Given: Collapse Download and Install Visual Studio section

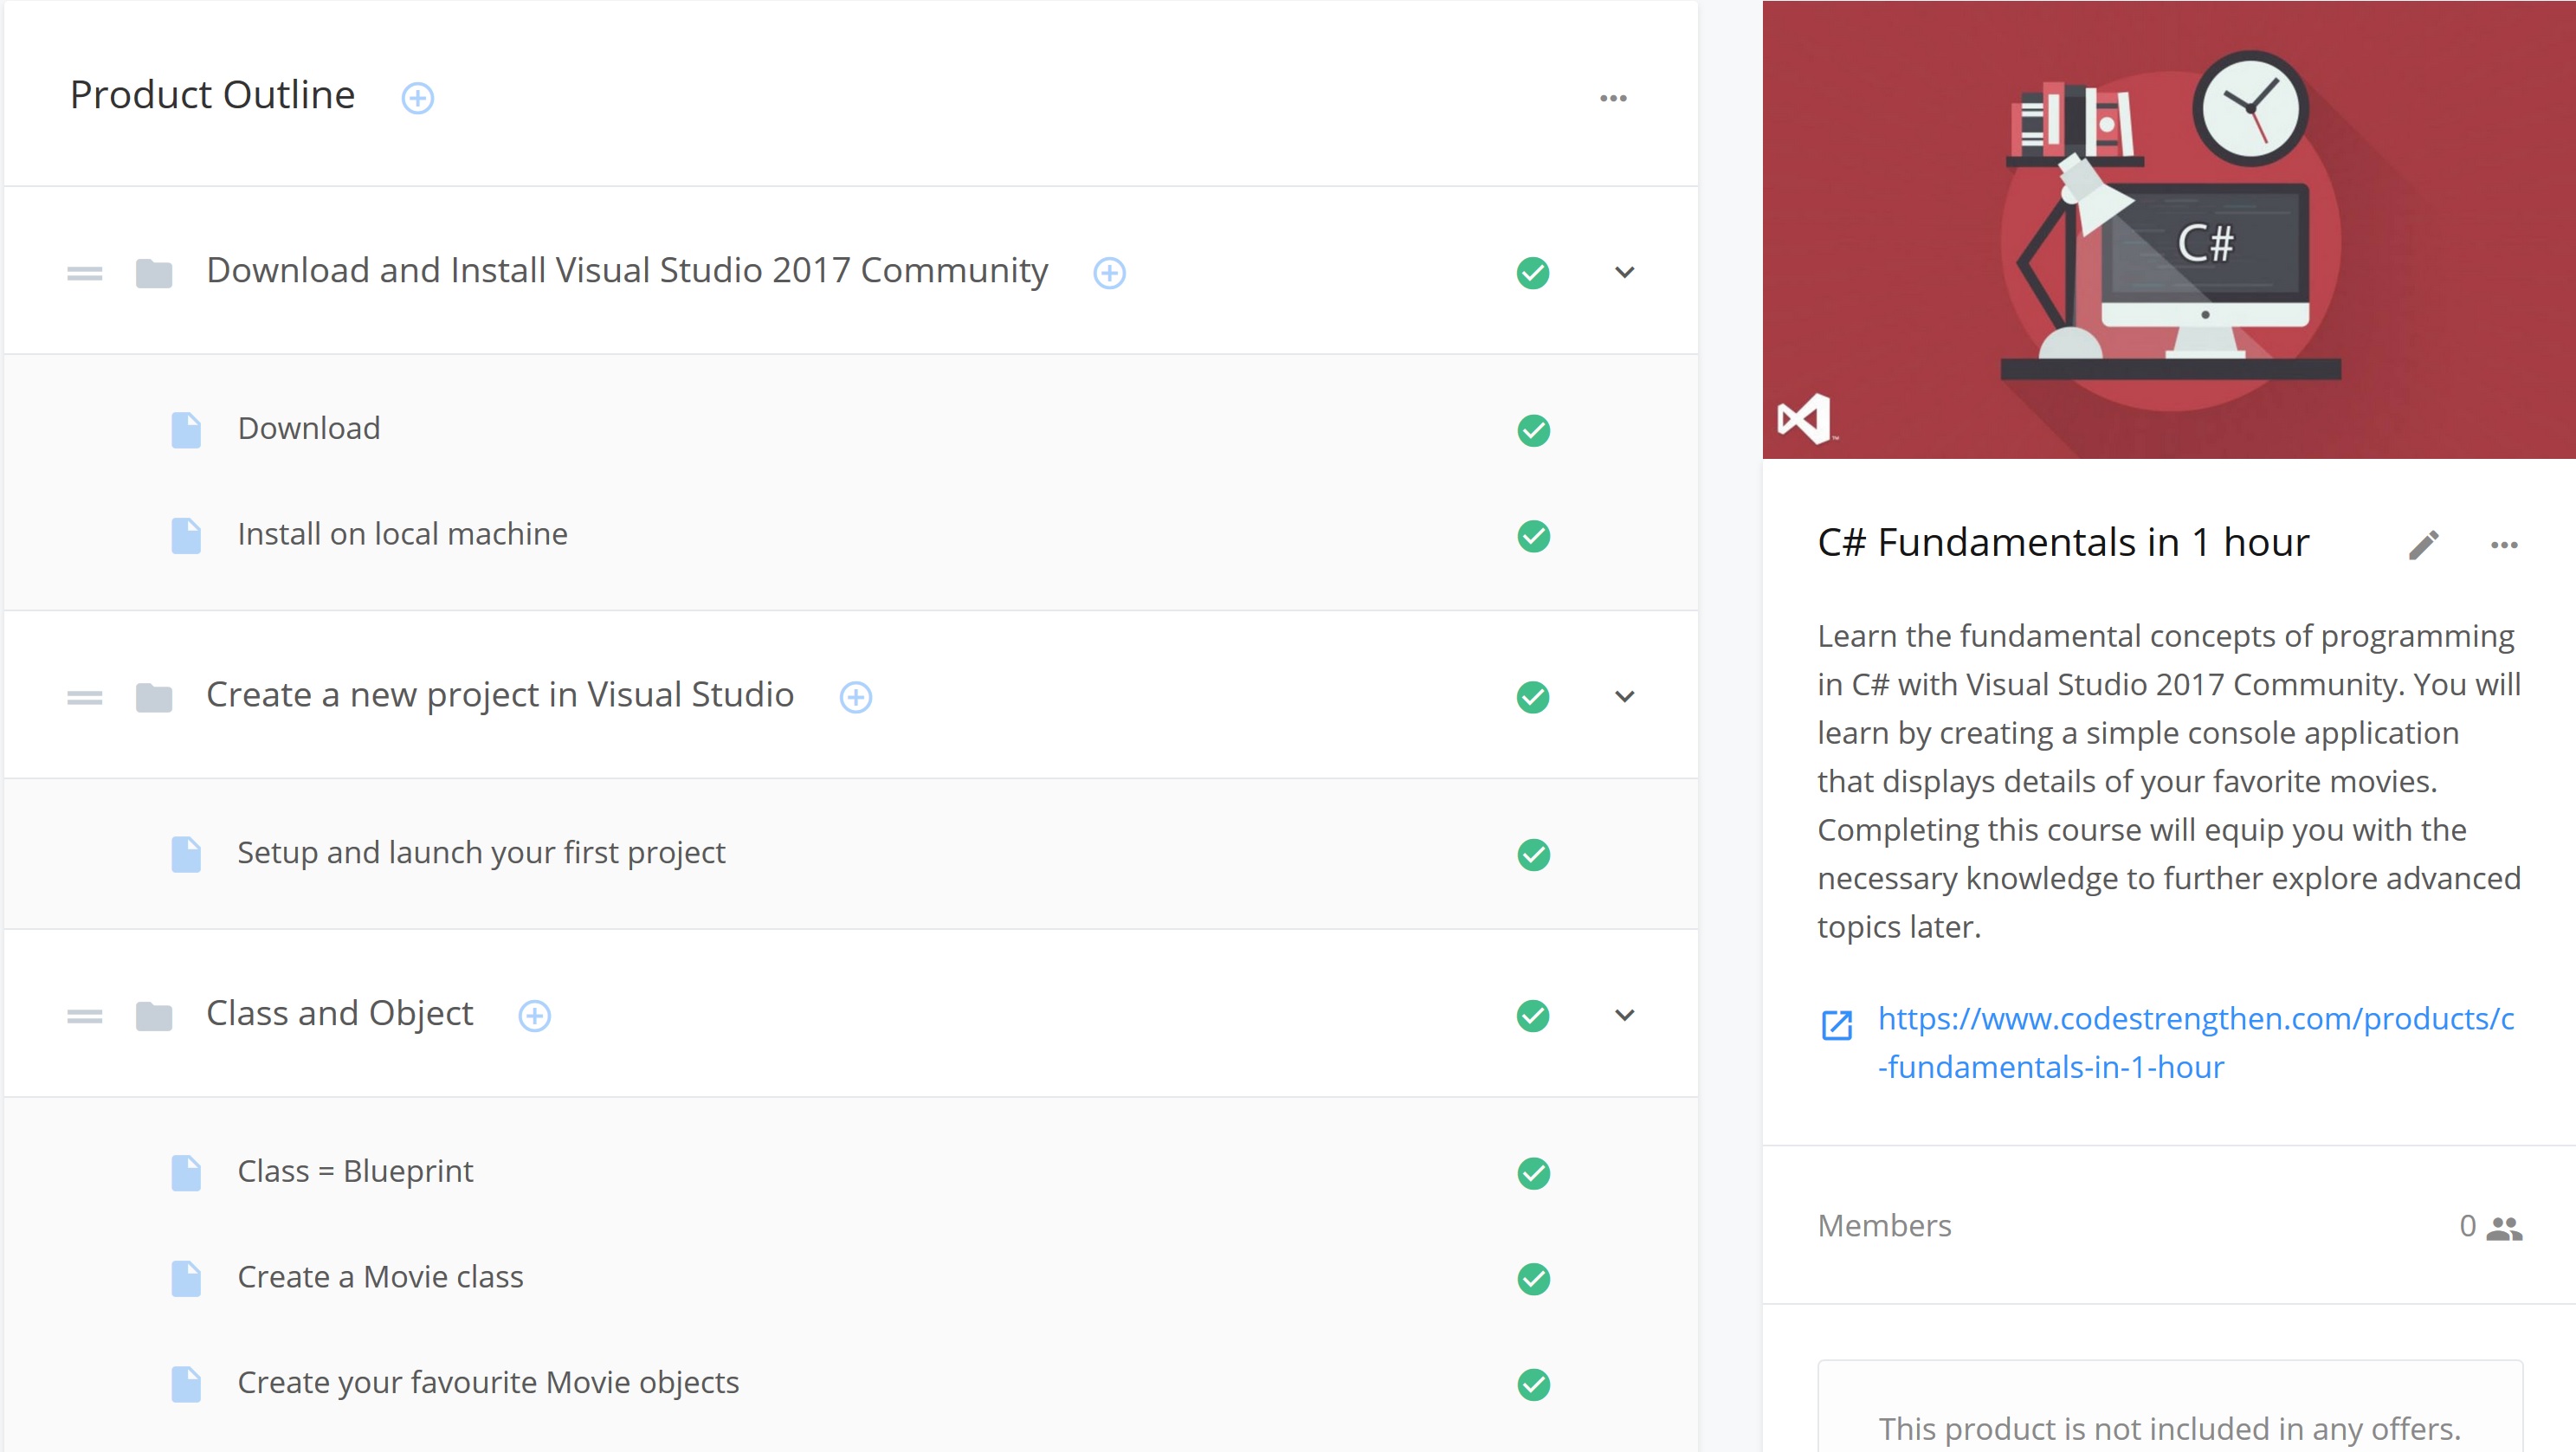Looking at the screenshot, I should [x=1624, y=272].
